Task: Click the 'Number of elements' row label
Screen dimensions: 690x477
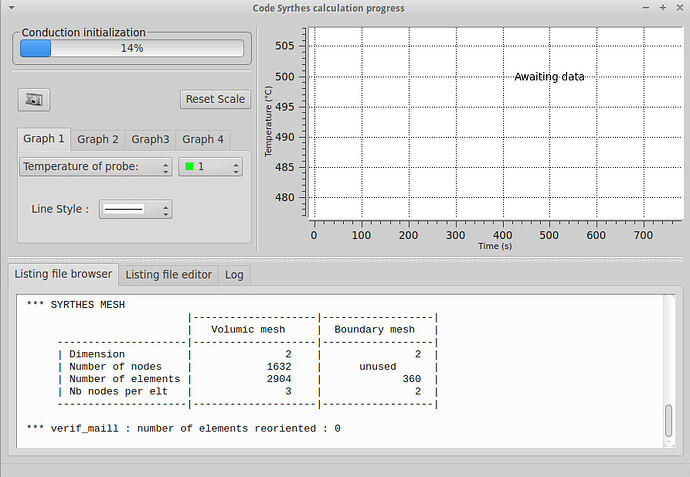Action: [x=125, y=379]
